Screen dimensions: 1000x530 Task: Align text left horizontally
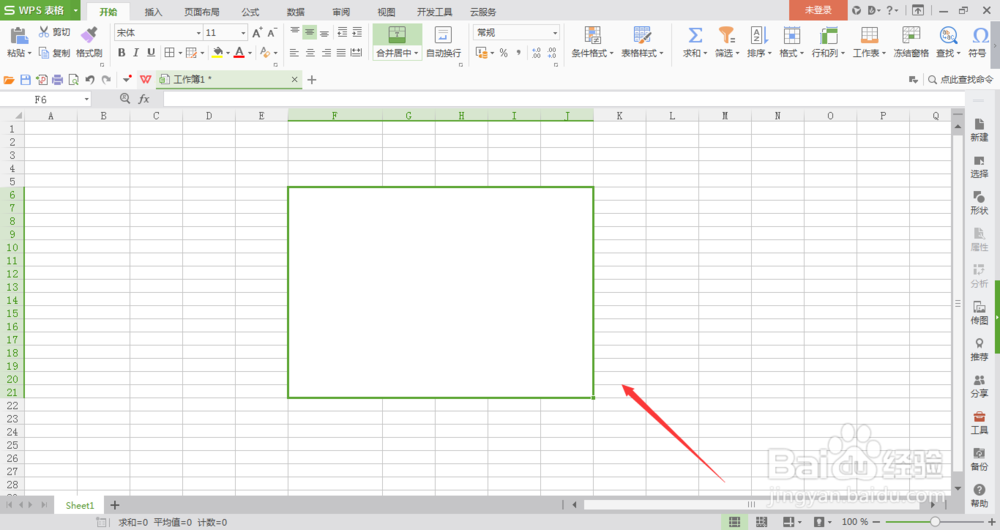point(294,53)
